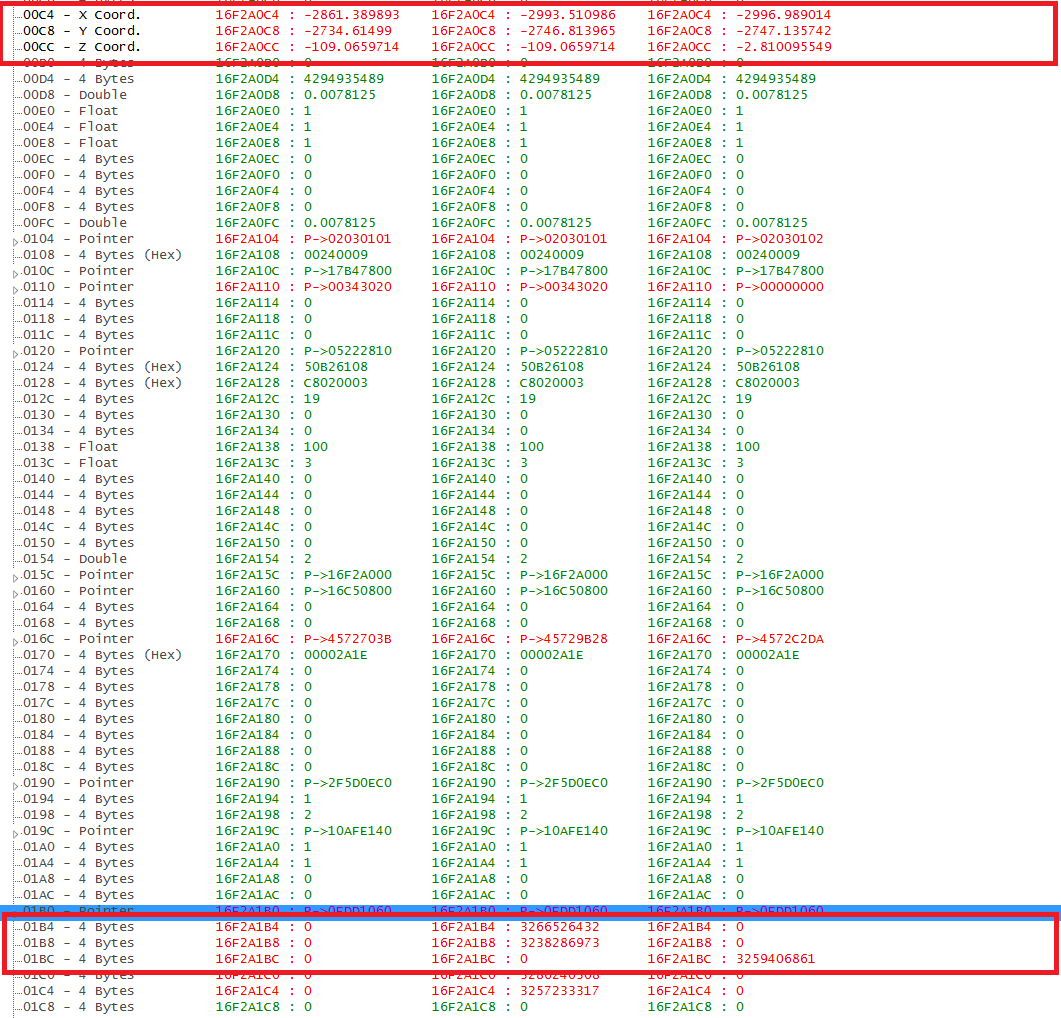The image size is (1061, 1018).
Task: Select the 0198 4 Bytes row label
Action: tap(78, 815)
